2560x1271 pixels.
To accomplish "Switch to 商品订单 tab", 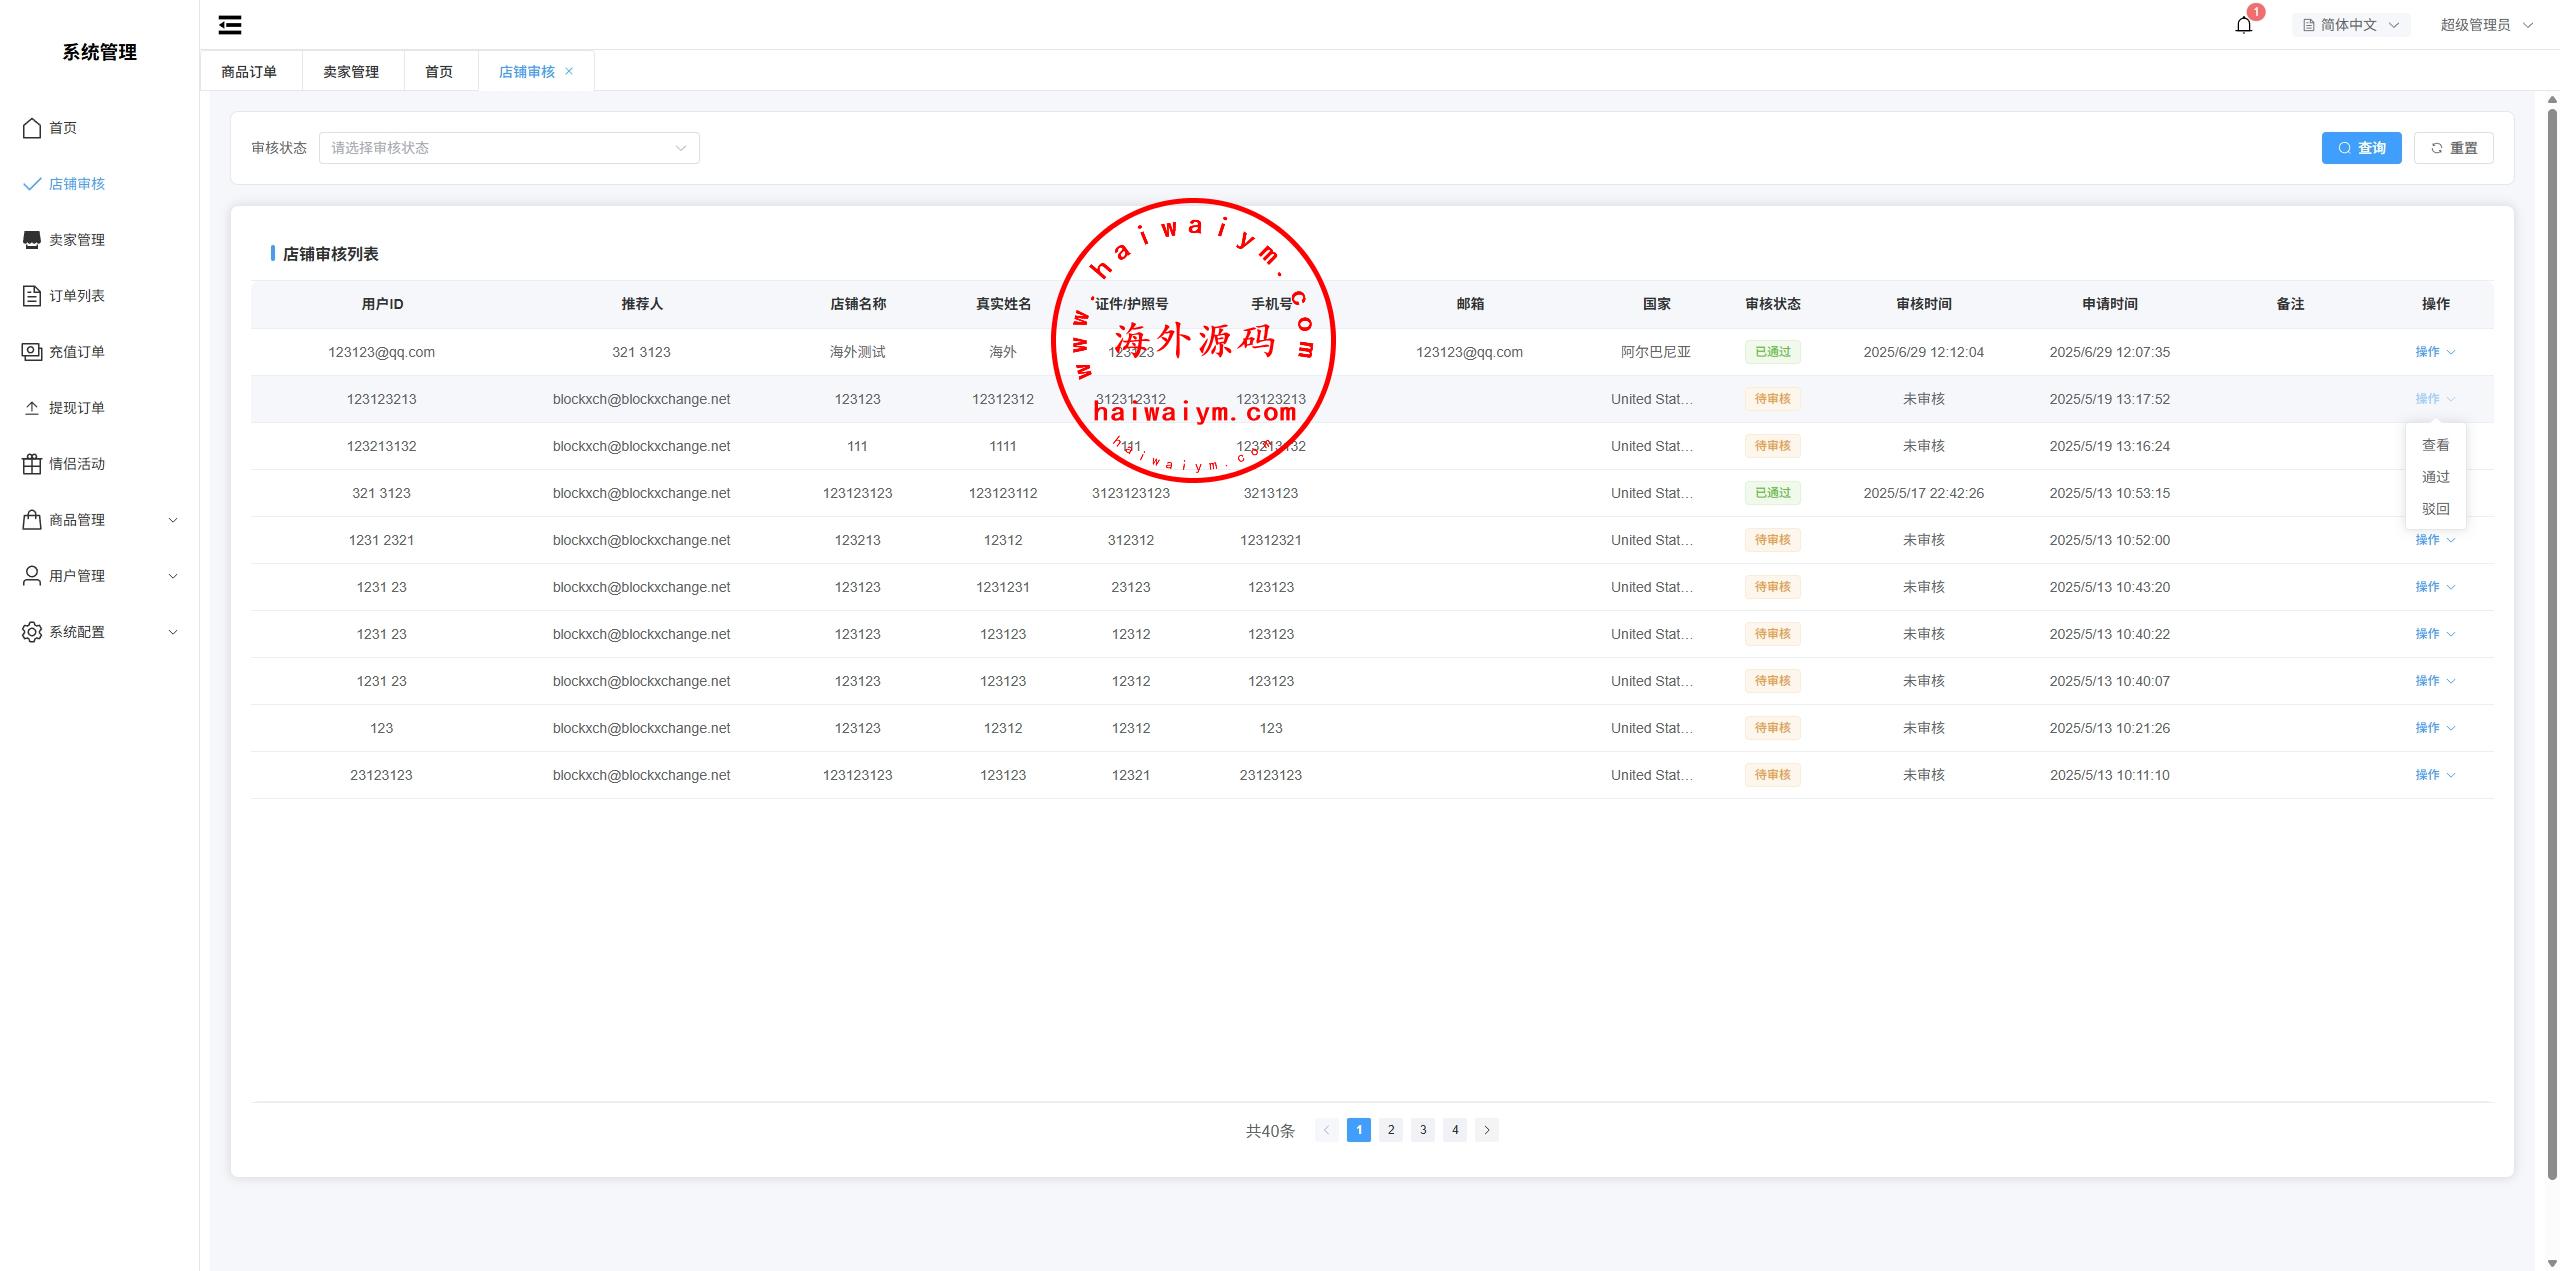I will pos(249,72).
